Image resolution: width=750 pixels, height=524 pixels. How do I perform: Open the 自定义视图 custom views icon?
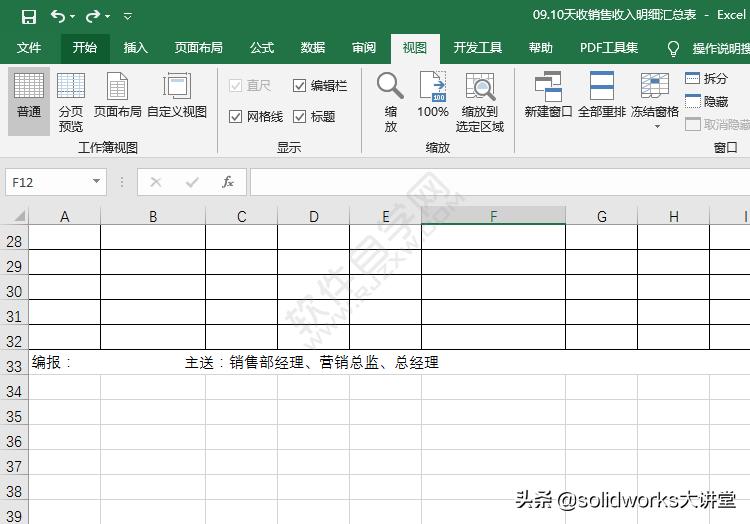click(x=177, y=95)
